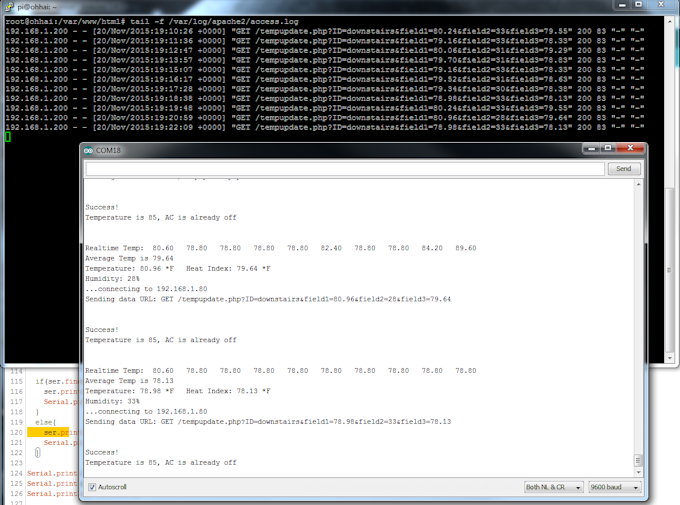Viewport: 680px width, 505px height.
Task: Click the 82.40 realtime temp value
Action: tap(331, 248)
